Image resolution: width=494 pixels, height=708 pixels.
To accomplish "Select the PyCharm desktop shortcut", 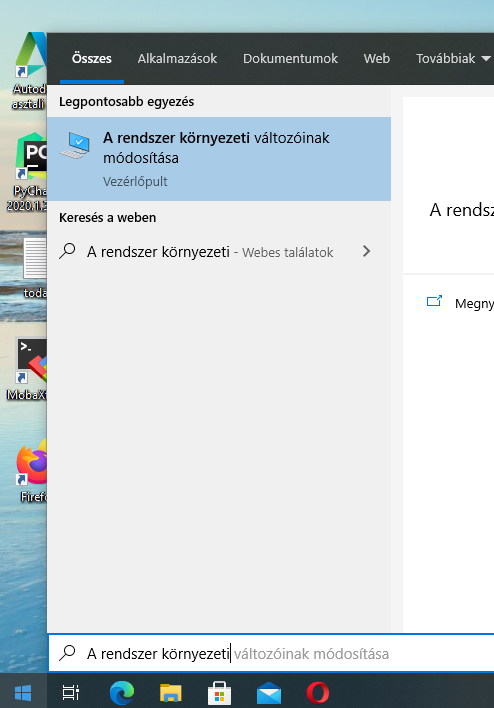I will point(27,173).
